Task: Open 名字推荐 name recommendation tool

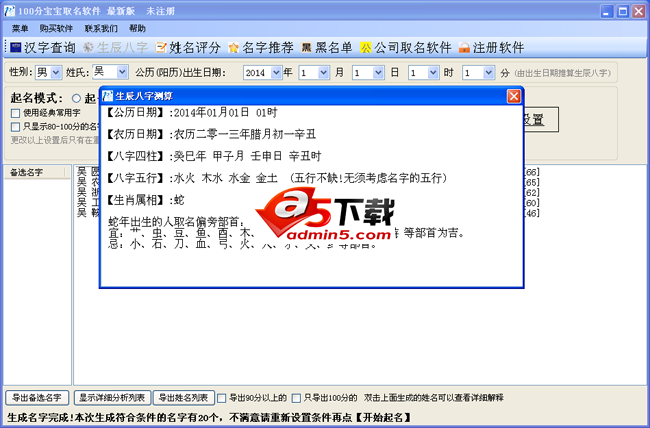Action: pos(261,47)
